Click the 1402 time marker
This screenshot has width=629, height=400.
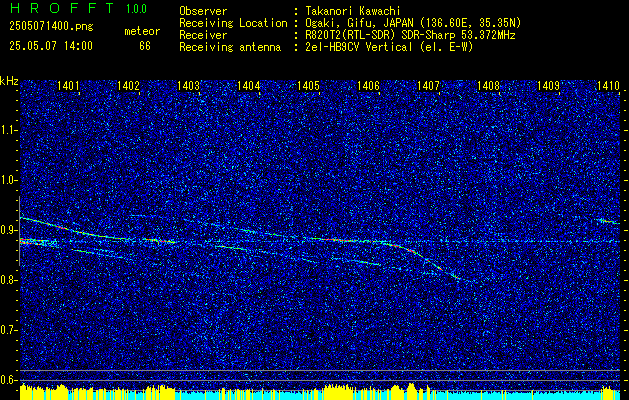click(x=128, y=85)
